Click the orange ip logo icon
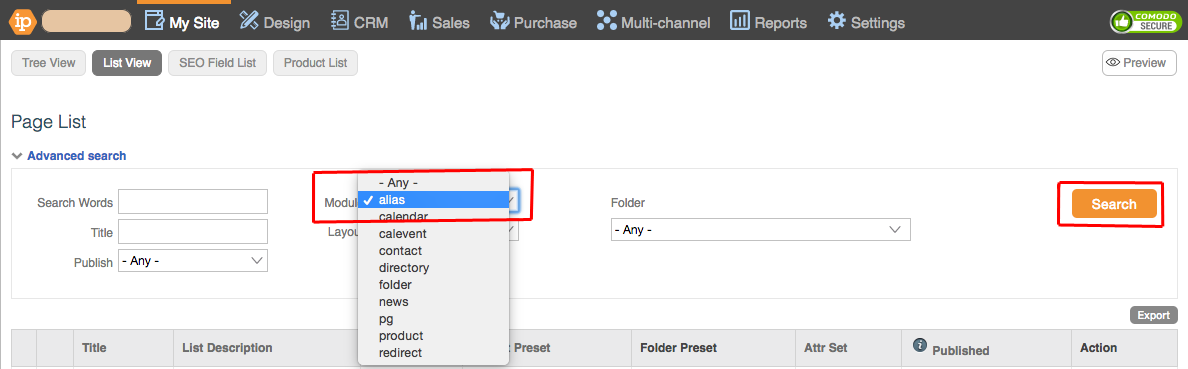The height and width of the screenshot is (369, 1188). (22, 21)
